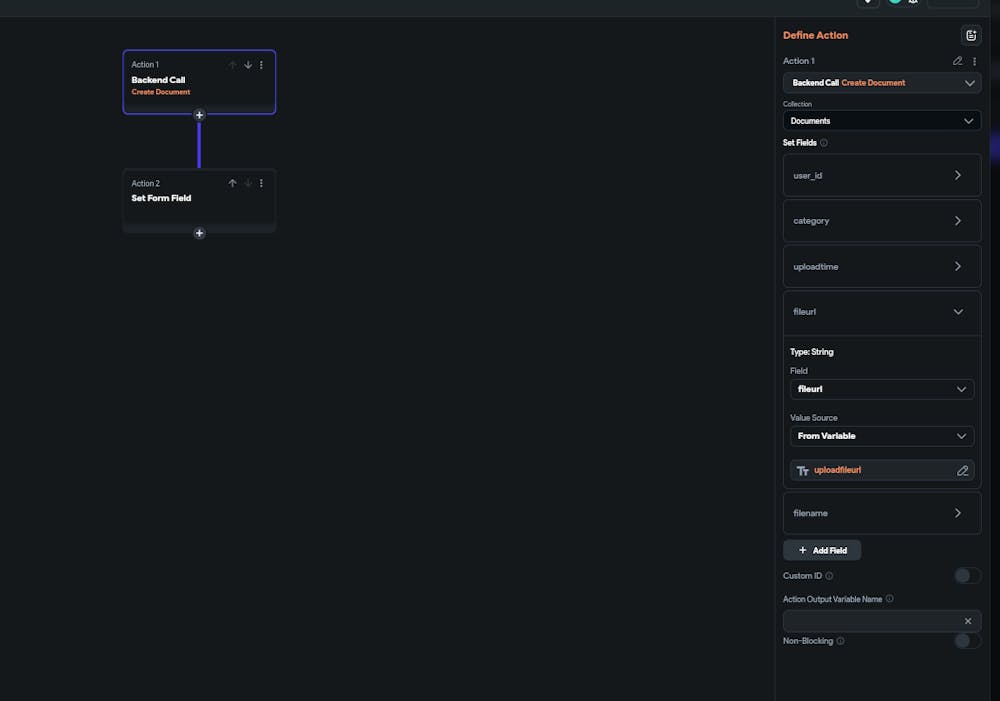Viewport: 1000px width, 701px height.
Task: Click Set Fields label
Action: click(799, 143)
